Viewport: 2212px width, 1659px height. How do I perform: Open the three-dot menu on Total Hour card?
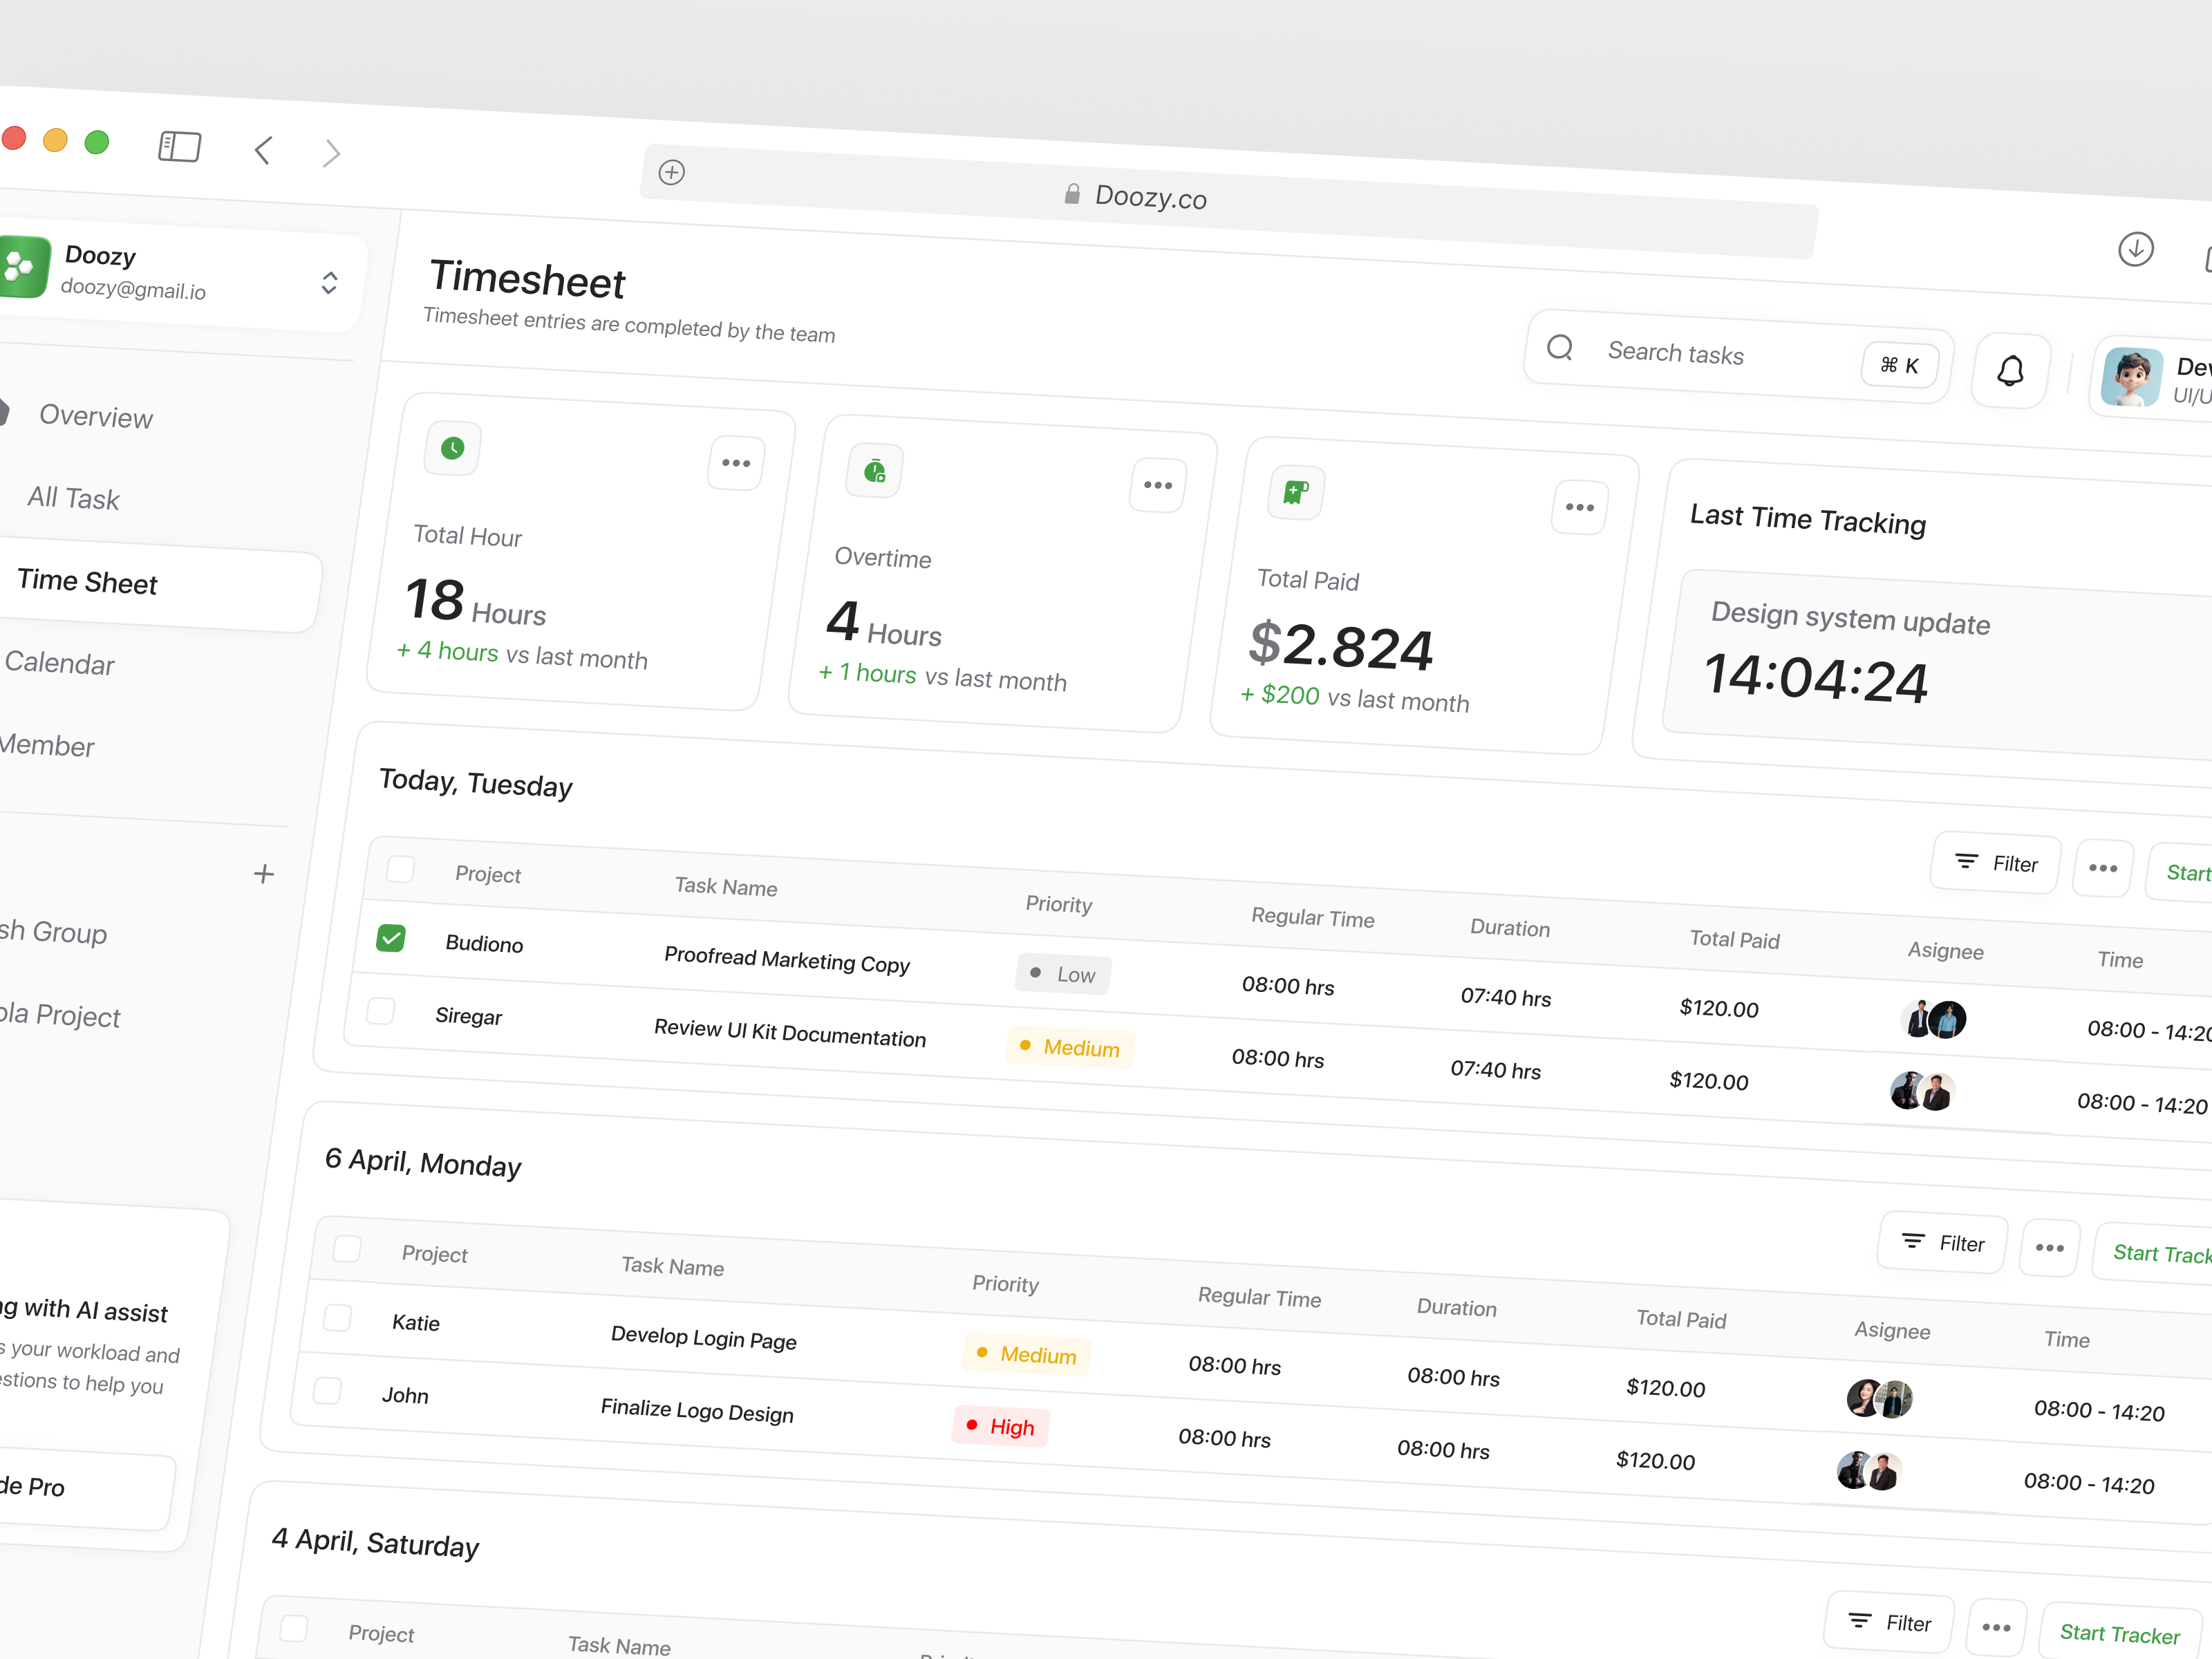pyautogui.click(x=736, y=462)
